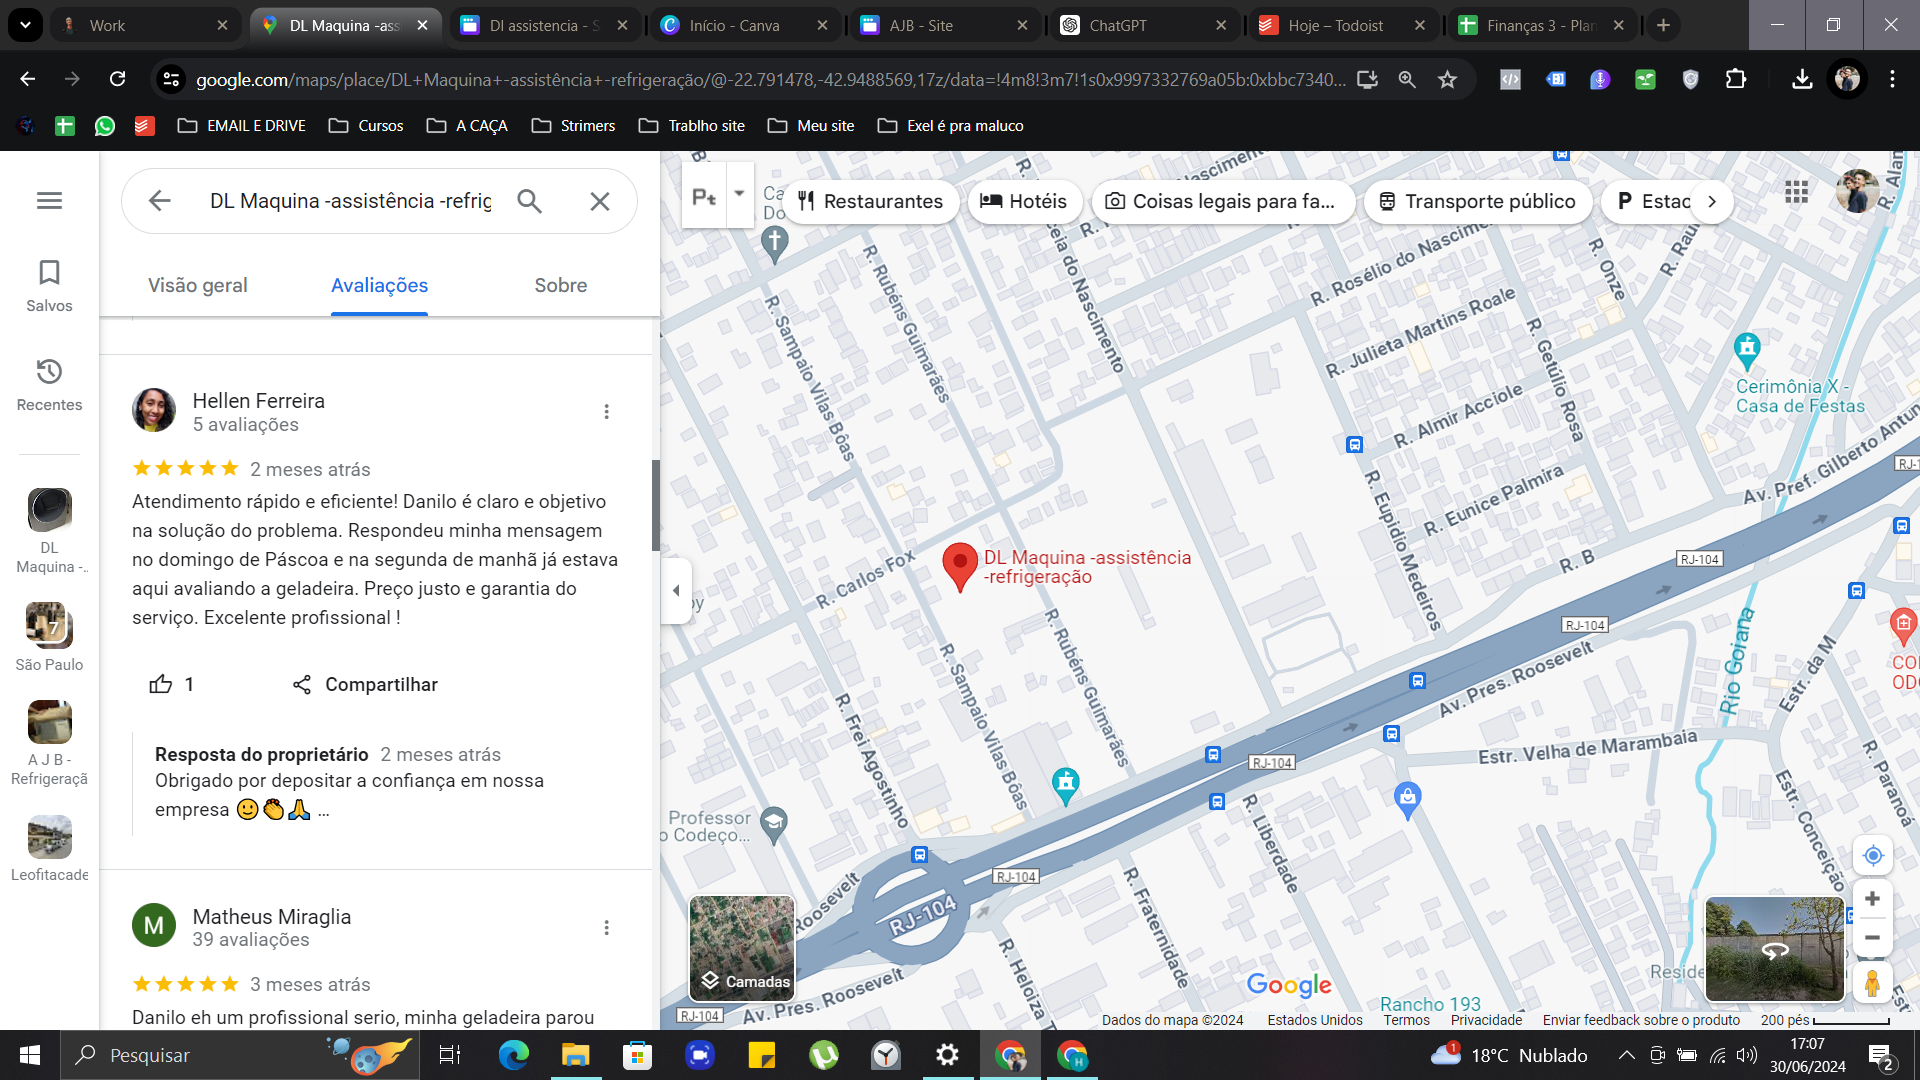Switch to ChatGPT browser tab
The image size is (1920, 1080).
(x=1143, y=25)
